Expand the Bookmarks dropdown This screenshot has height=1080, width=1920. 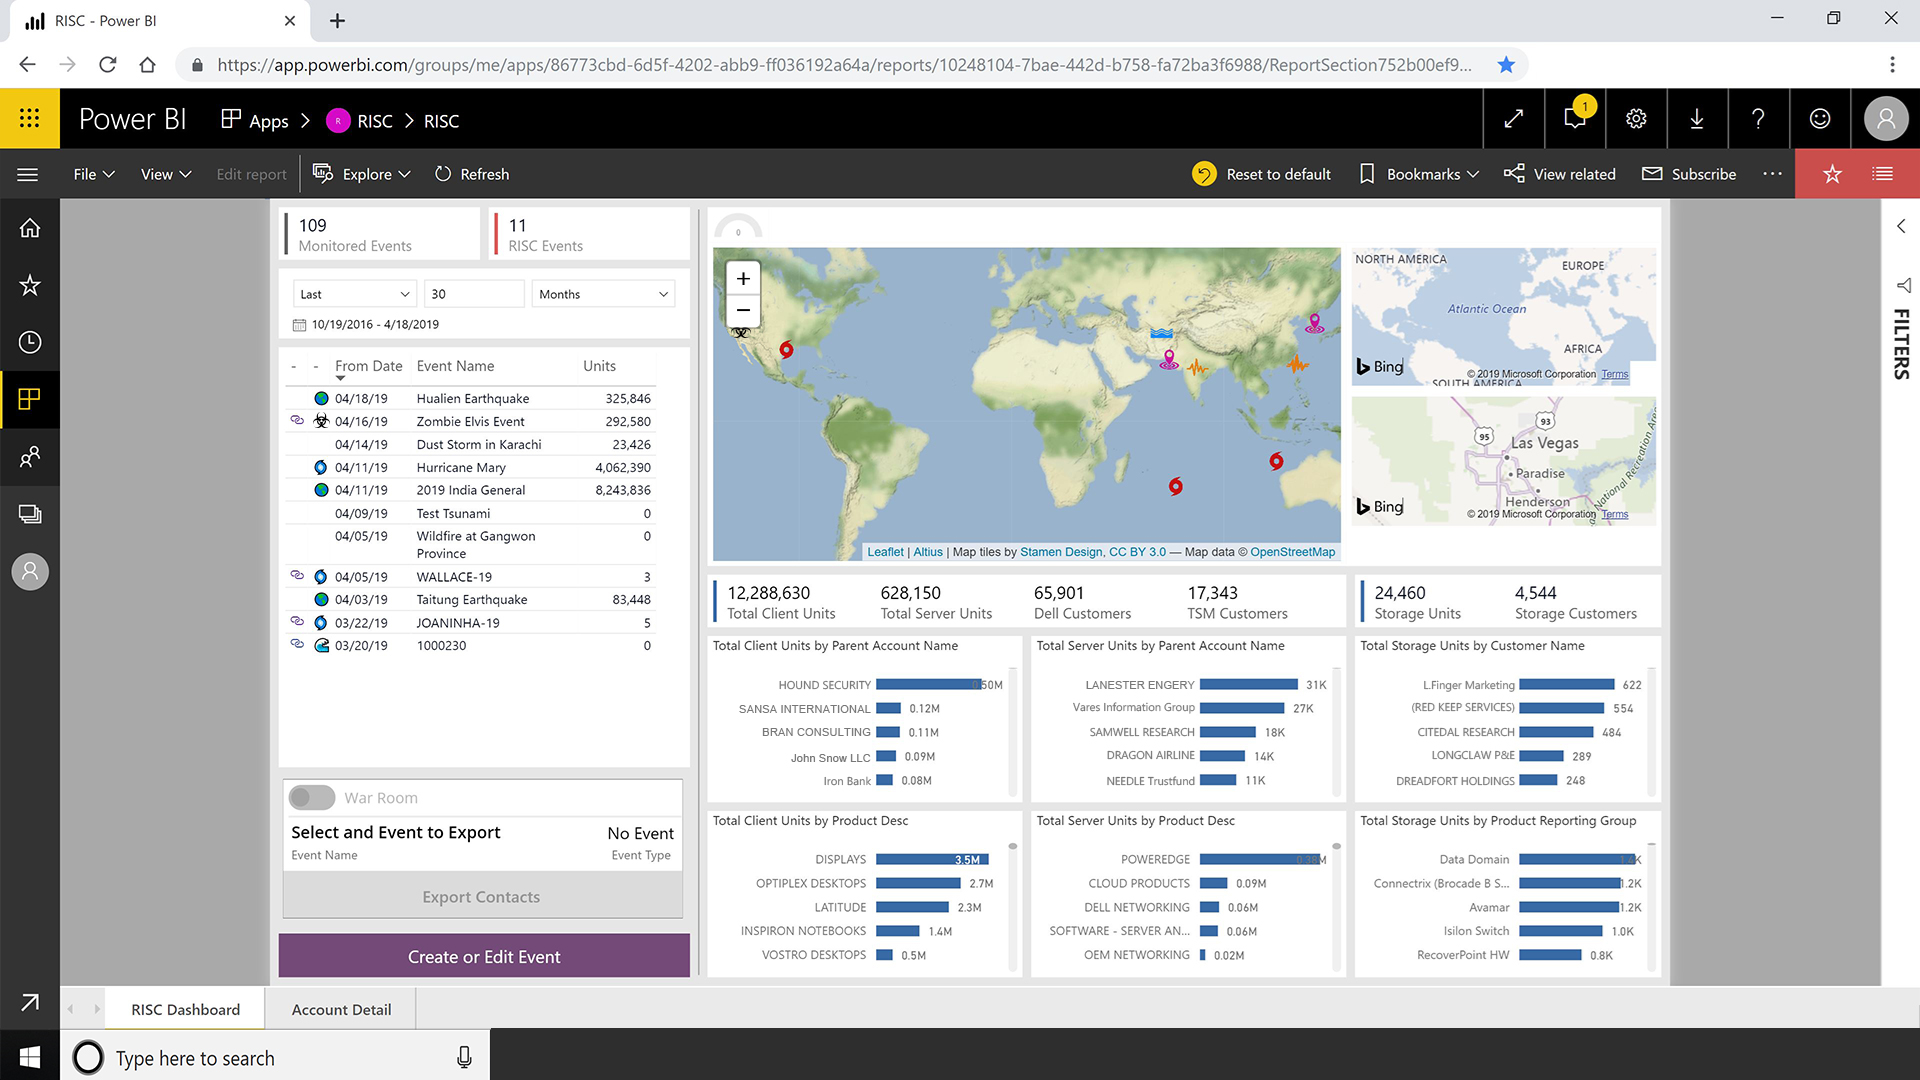pyautogui.click(x=1420, y=174)
